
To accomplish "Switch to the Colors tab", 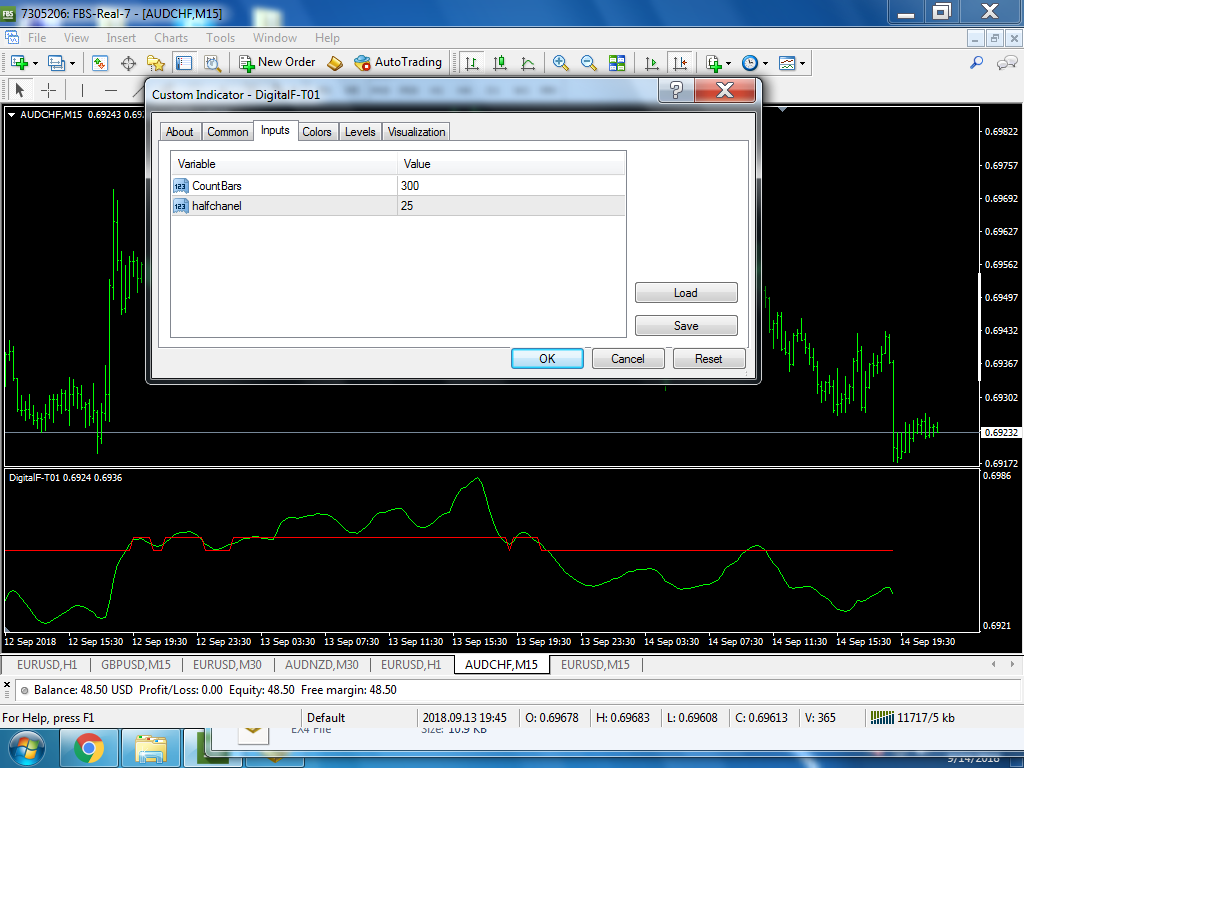I will click(317, 132).
